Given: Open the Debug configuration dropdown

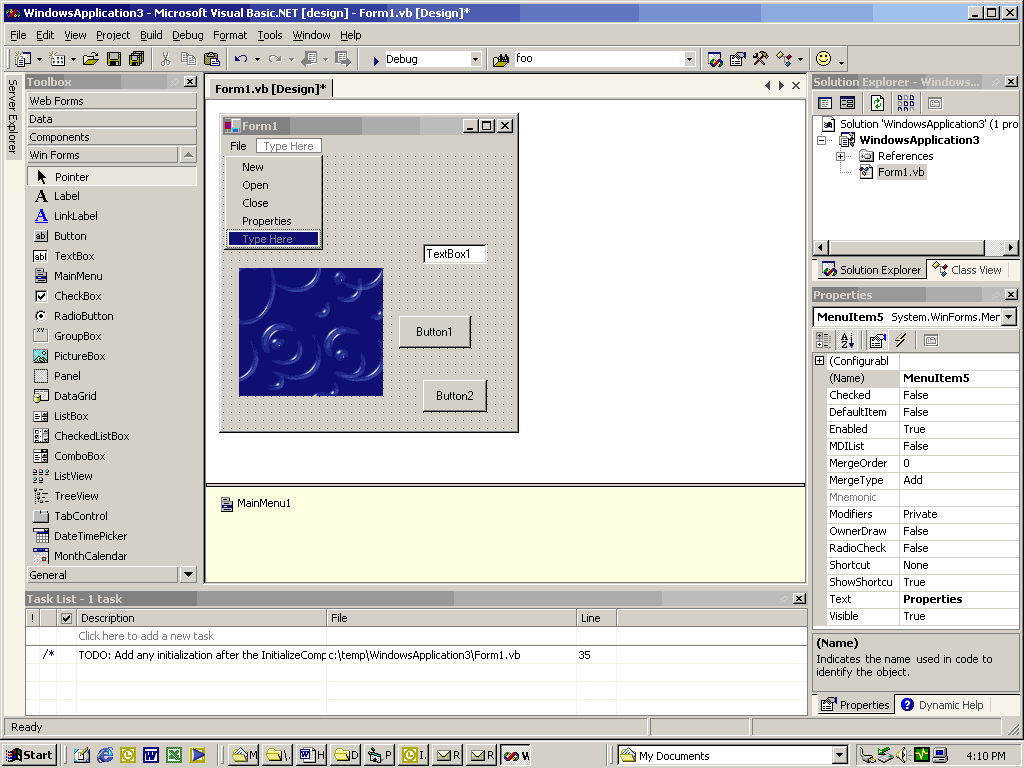Looking at the screenshot, I should (478, 58).
